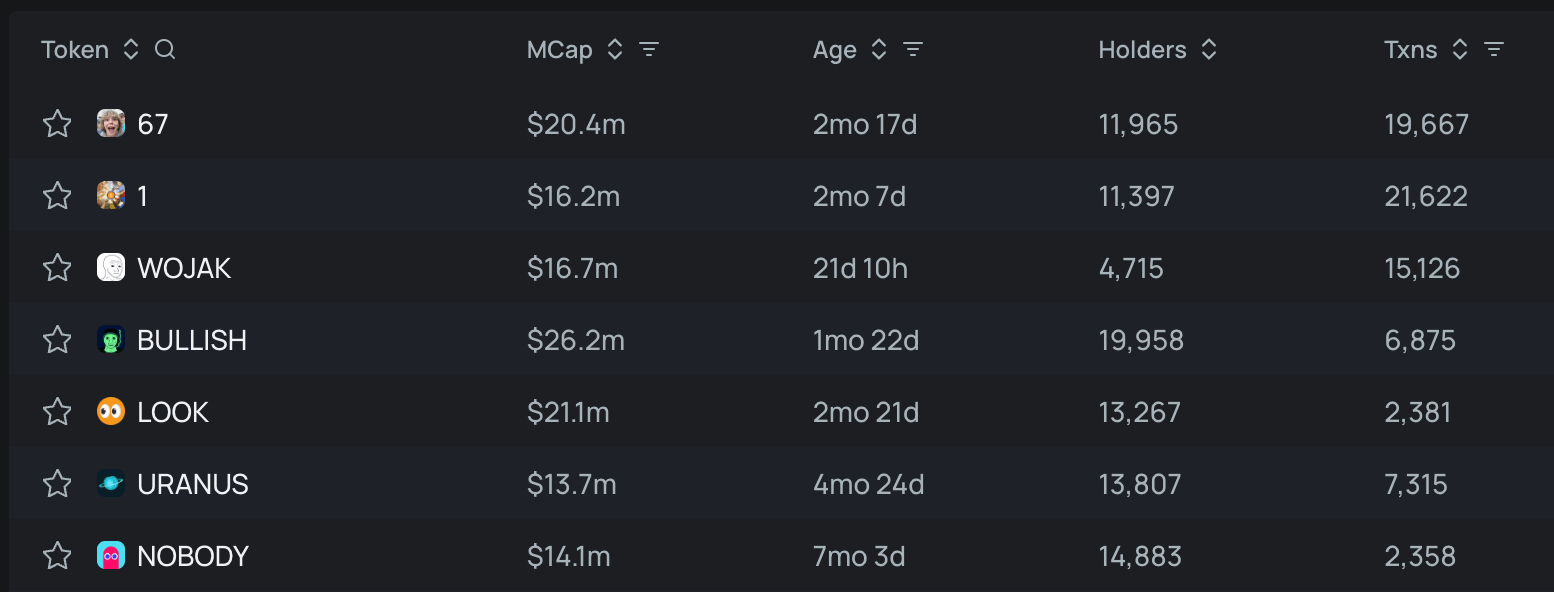Click the search icon beside Token header
Image resolution: width=1554 pixels, height=592 pixels.
point(165,50)
